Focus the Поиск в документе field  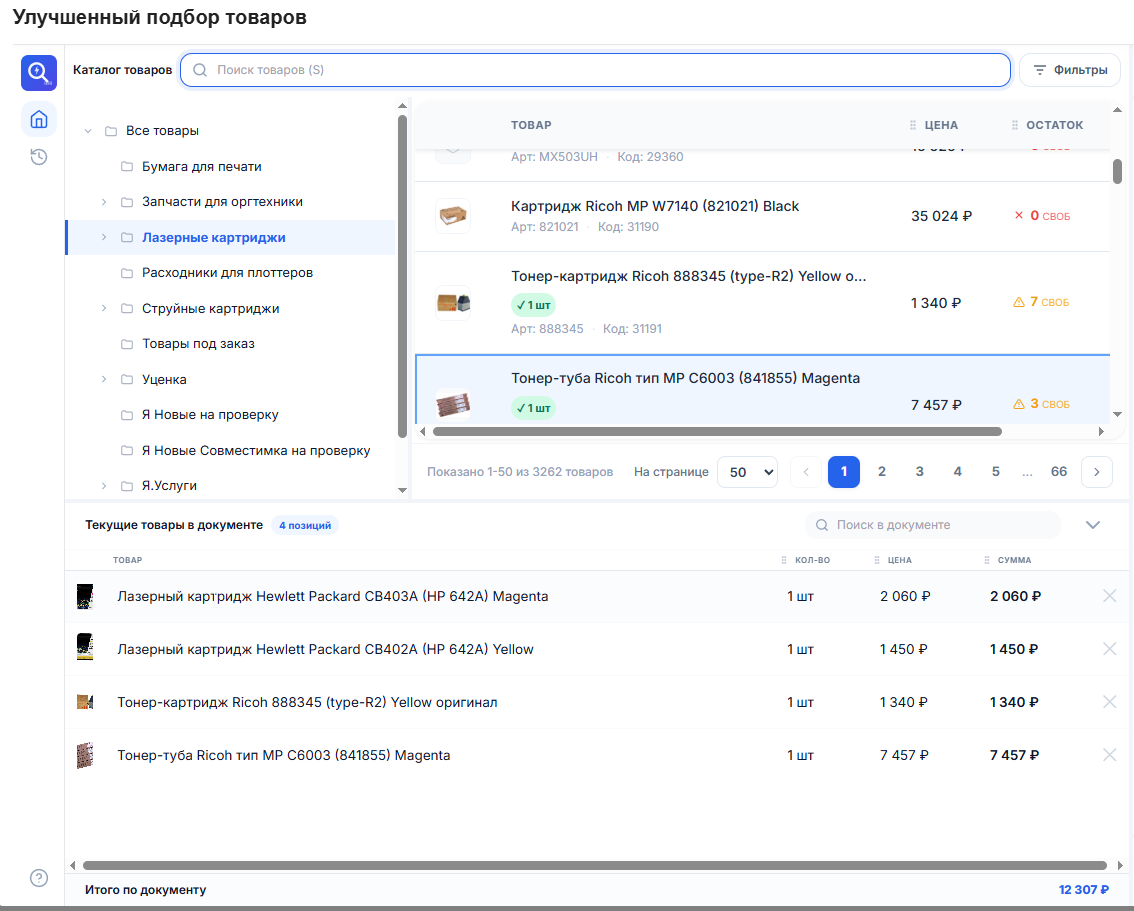[x=933, y=525]
